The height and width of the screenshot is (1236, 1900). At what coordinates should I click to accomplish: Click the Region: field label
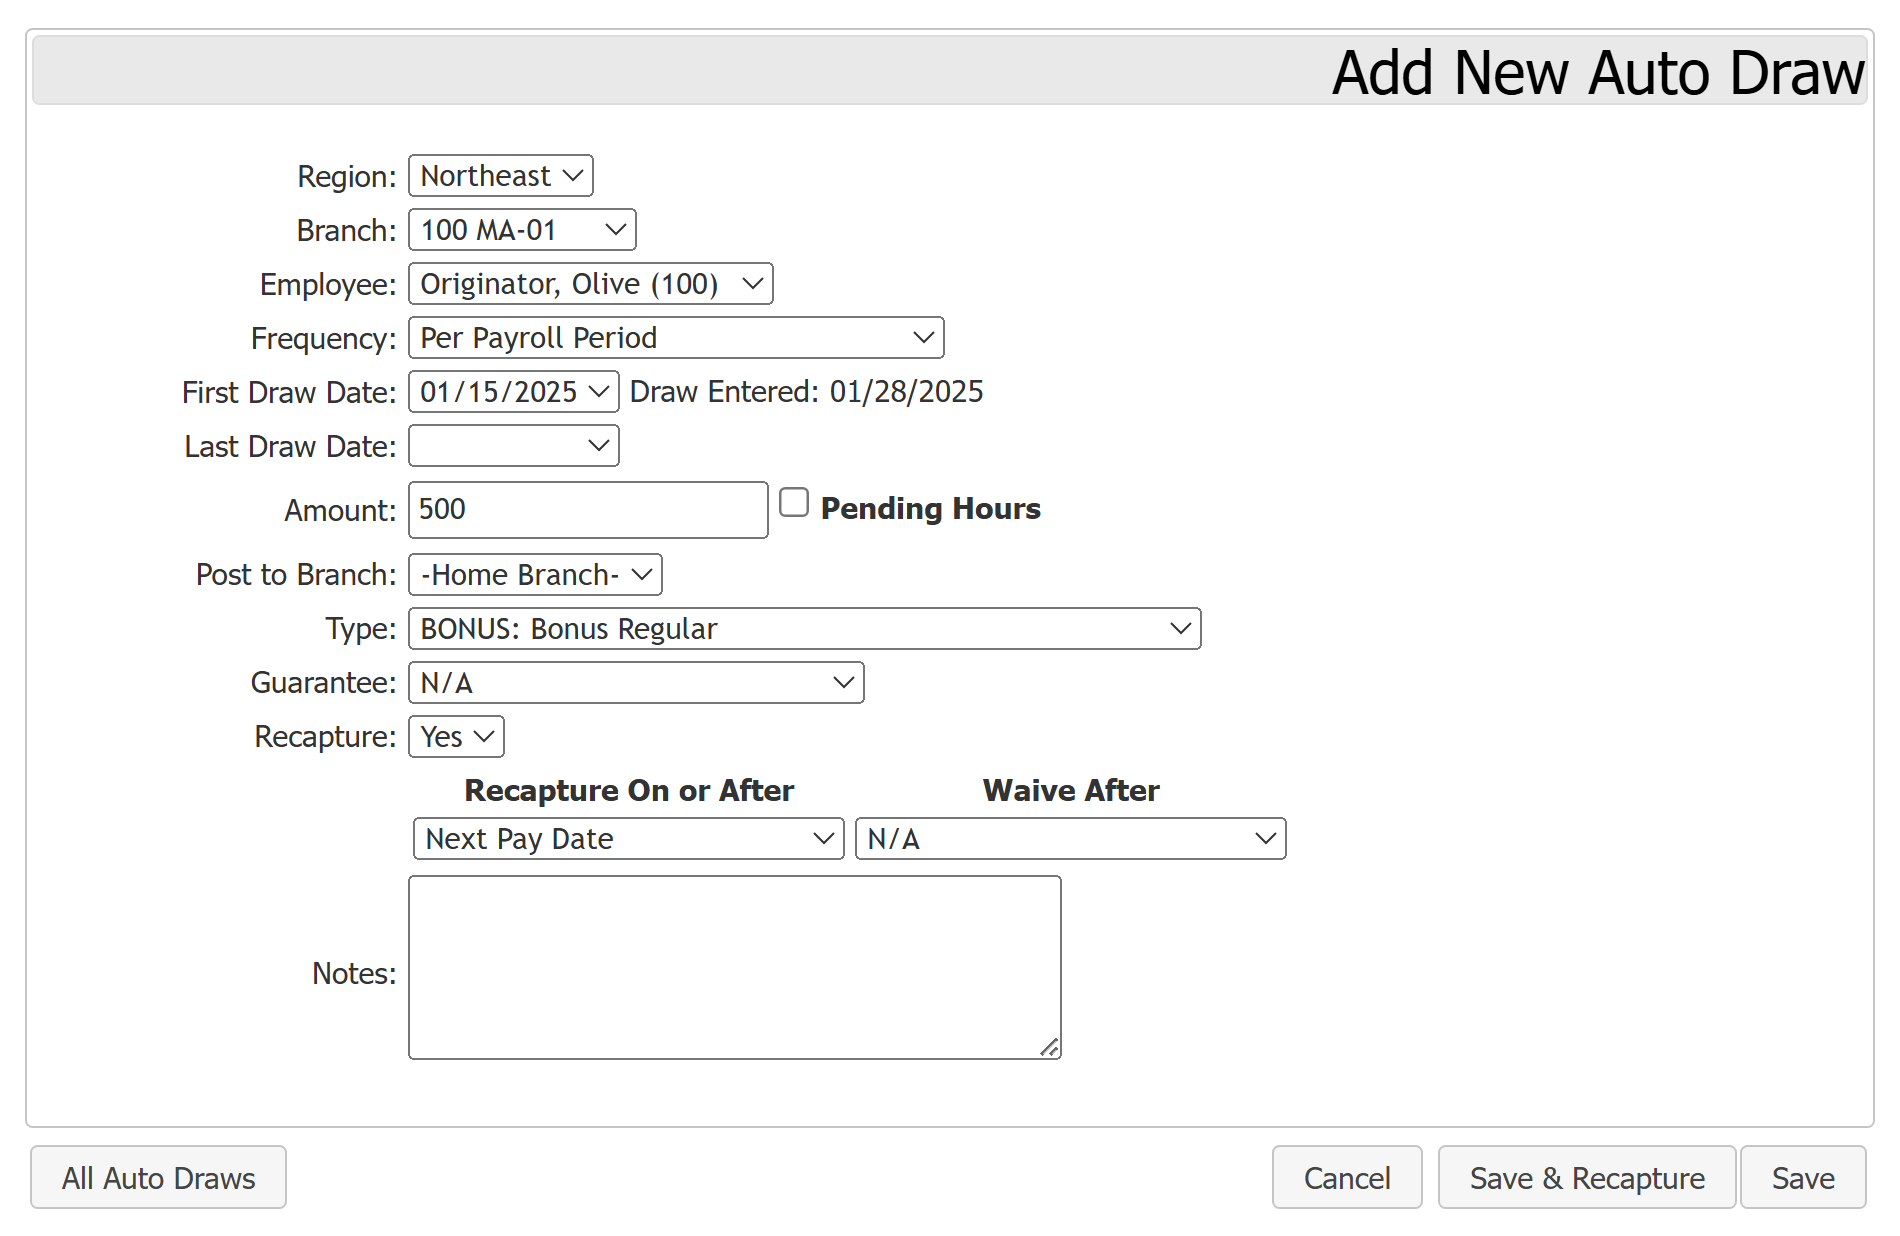(x=347, y=177)
